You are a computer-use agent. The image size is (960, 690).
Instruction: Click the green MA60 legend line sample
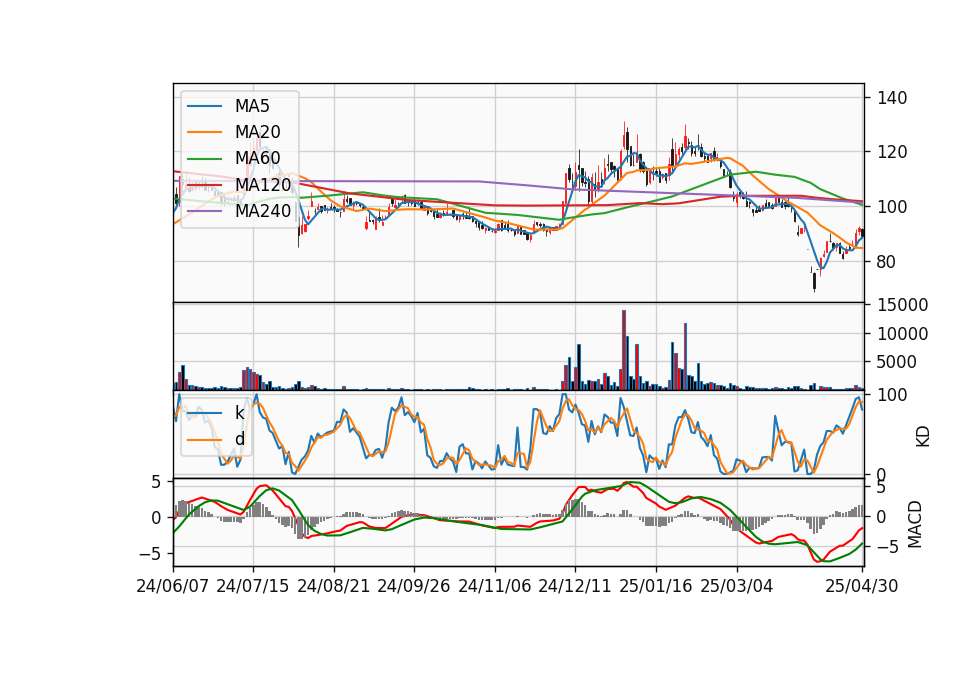click(204, 159)
